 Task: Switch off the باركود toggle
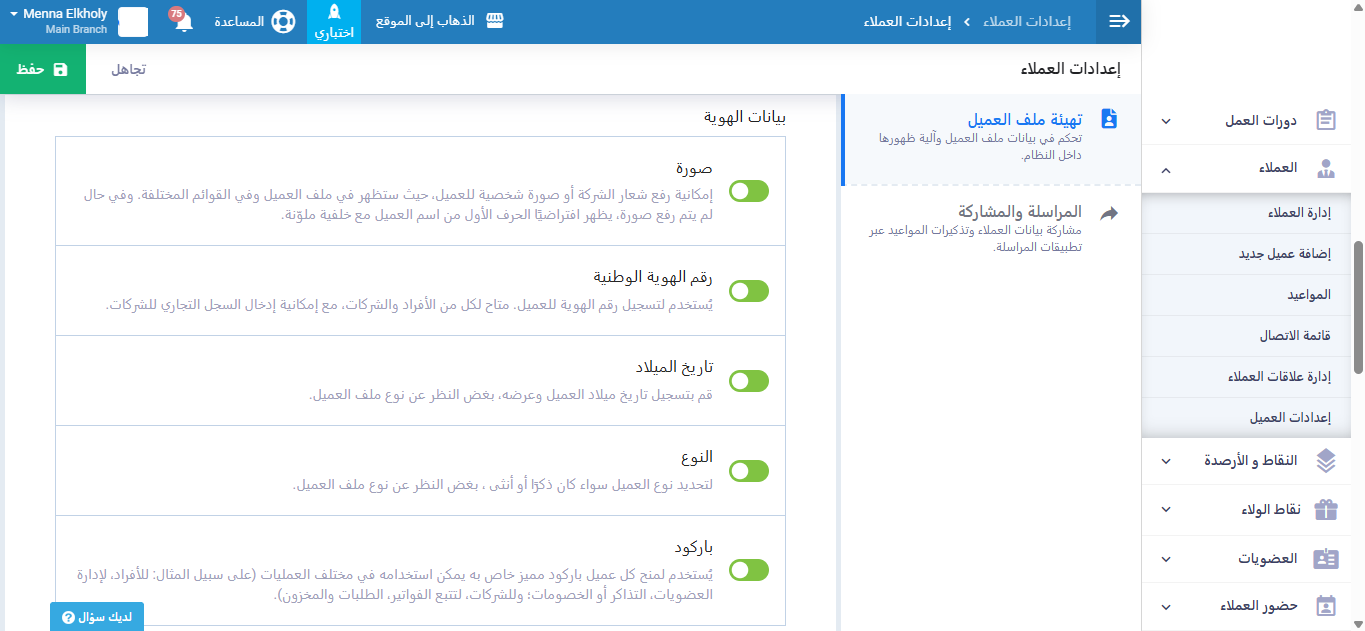749,570
